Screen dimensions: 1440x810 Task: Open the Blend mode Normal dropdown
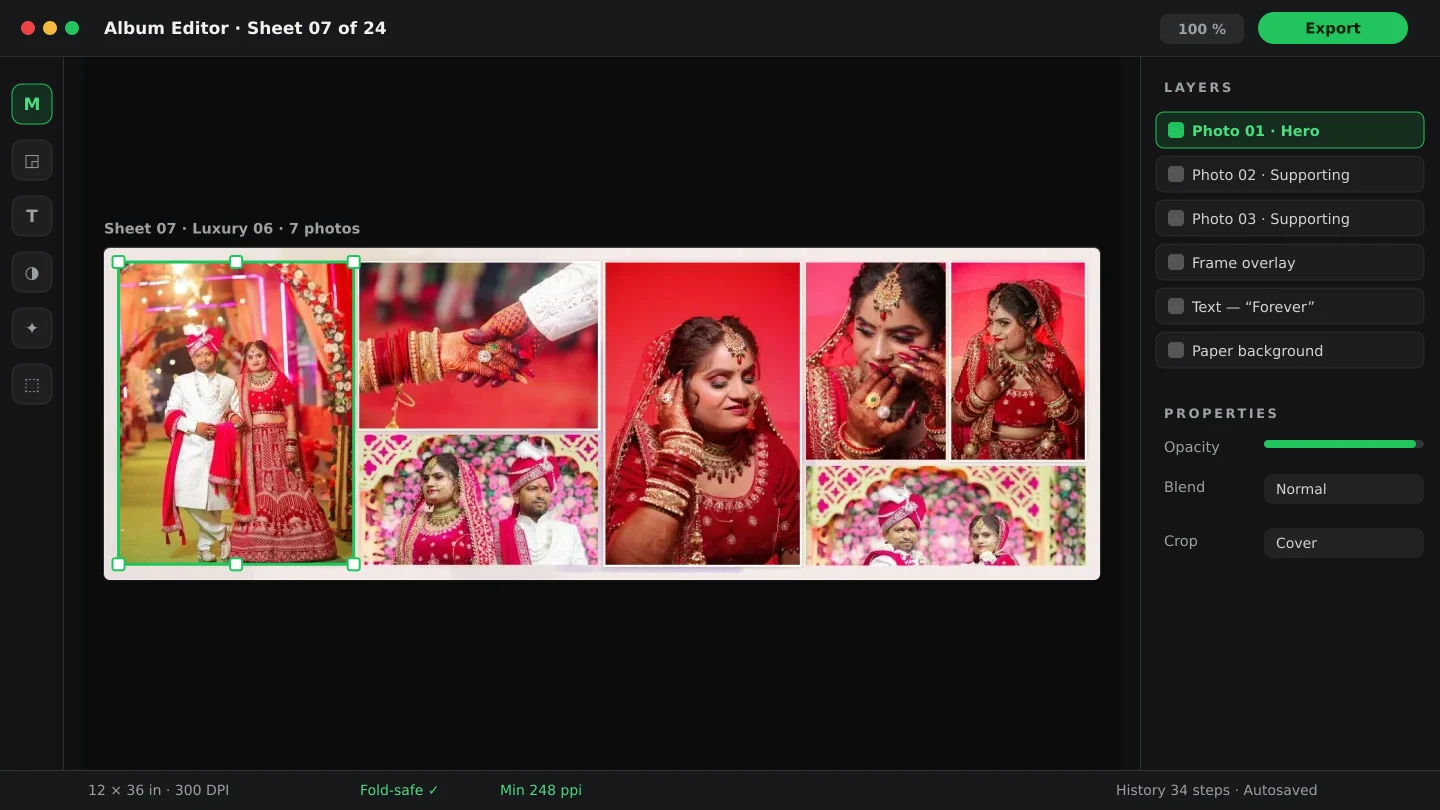pos(1344,489)
